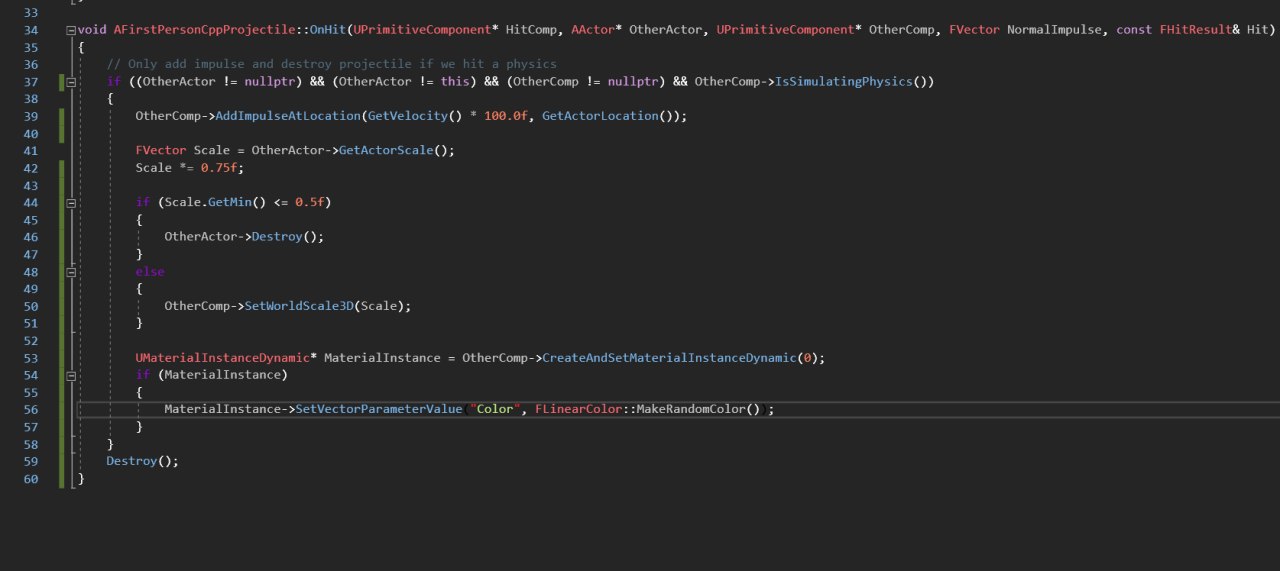Click the MakeRandomColor call
The height and width of the screenshot is (571, 1280).
tap(690, 409)
